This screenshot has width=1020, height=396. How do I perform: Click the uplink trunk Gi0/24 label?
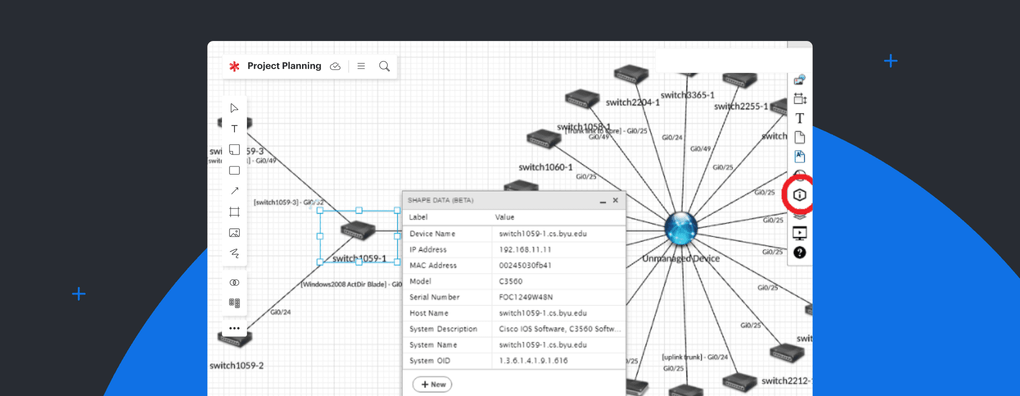coord(694,357)
